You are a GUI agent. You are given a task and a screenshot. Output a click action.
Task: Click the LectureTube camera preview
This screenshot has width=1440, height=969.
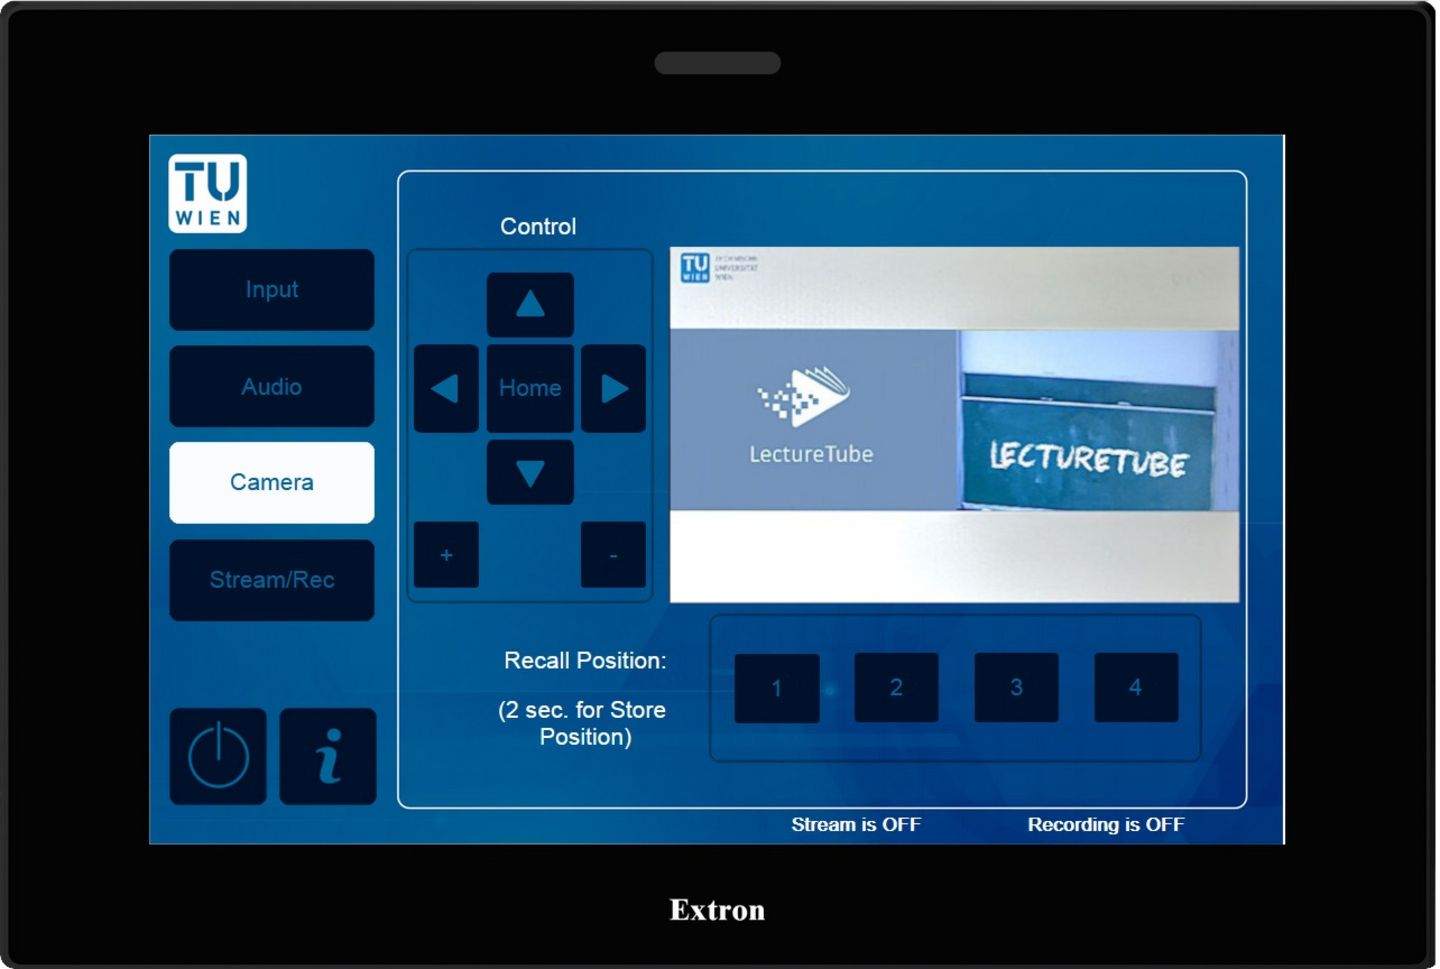pos(954,424)
